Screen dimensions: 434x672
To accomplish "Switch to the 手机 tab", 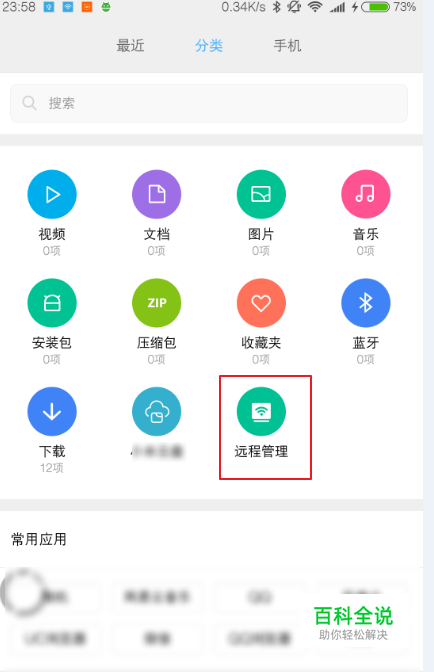I will click(x=287, y=45).
